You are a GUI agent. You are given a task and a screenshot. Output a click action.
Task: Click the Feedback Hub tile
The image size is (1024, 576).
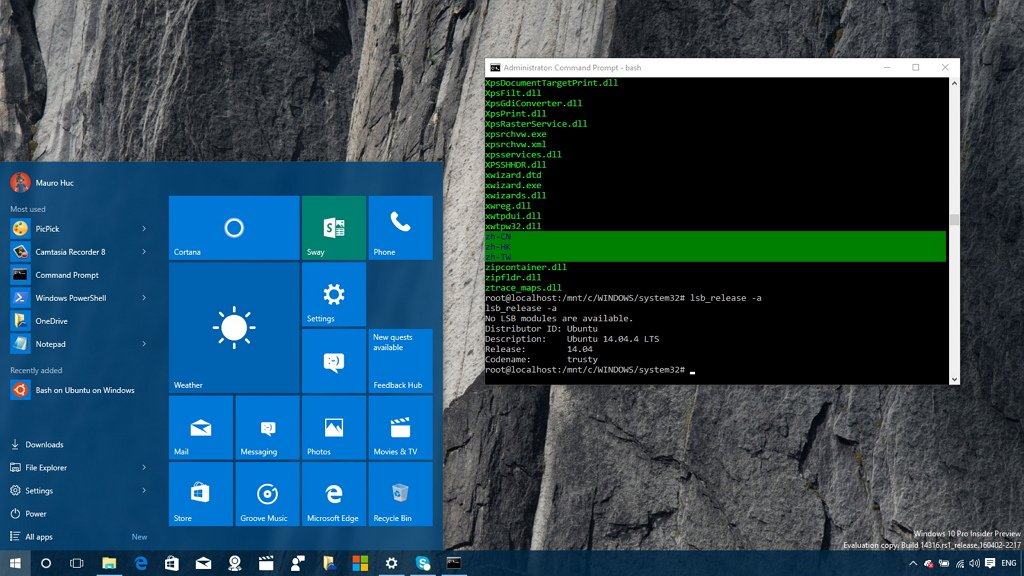(400, 361)
